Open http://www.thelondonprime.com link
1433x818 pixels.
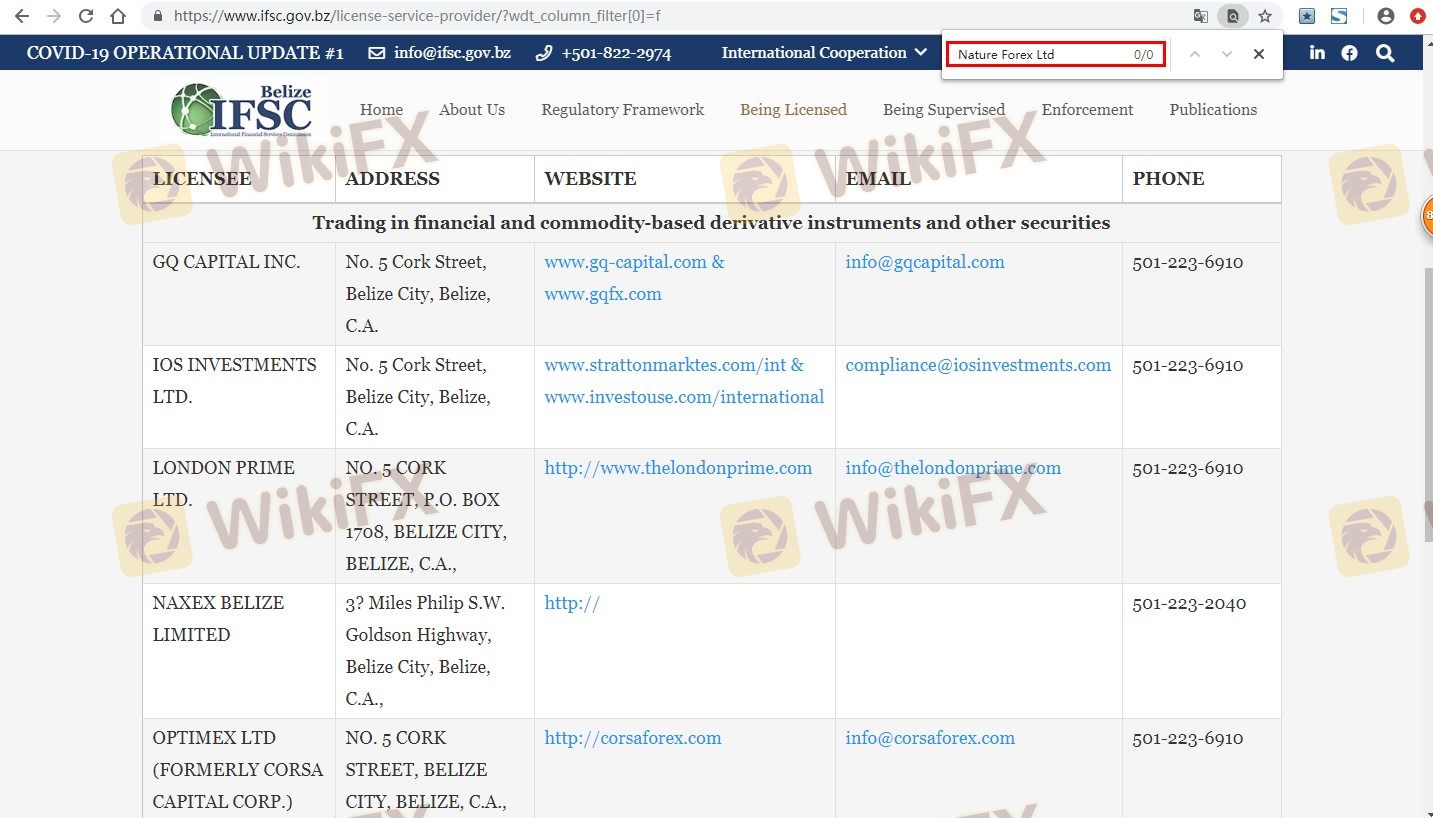pos(678,468)
